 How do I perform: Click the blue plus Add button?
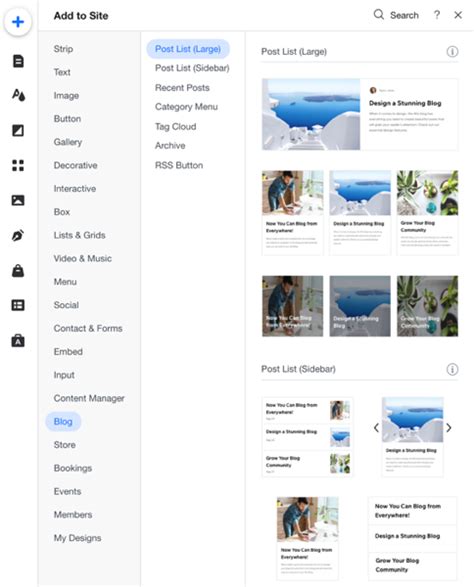(18, 22)
